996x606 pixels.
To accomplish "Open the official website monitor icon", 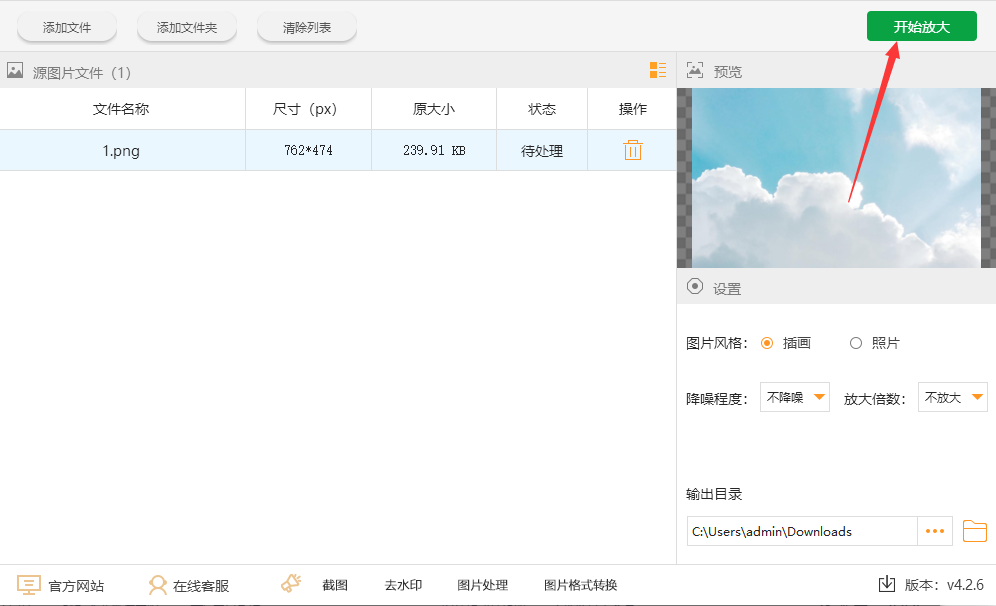I will pyautogui.click(x=30, y=585).
